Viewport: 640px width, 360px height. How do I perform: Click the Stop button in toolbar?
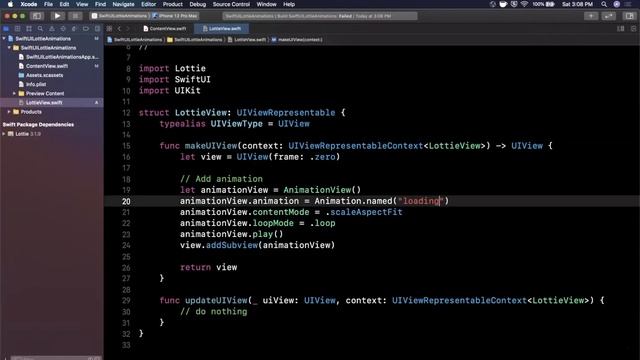[75, 16]
